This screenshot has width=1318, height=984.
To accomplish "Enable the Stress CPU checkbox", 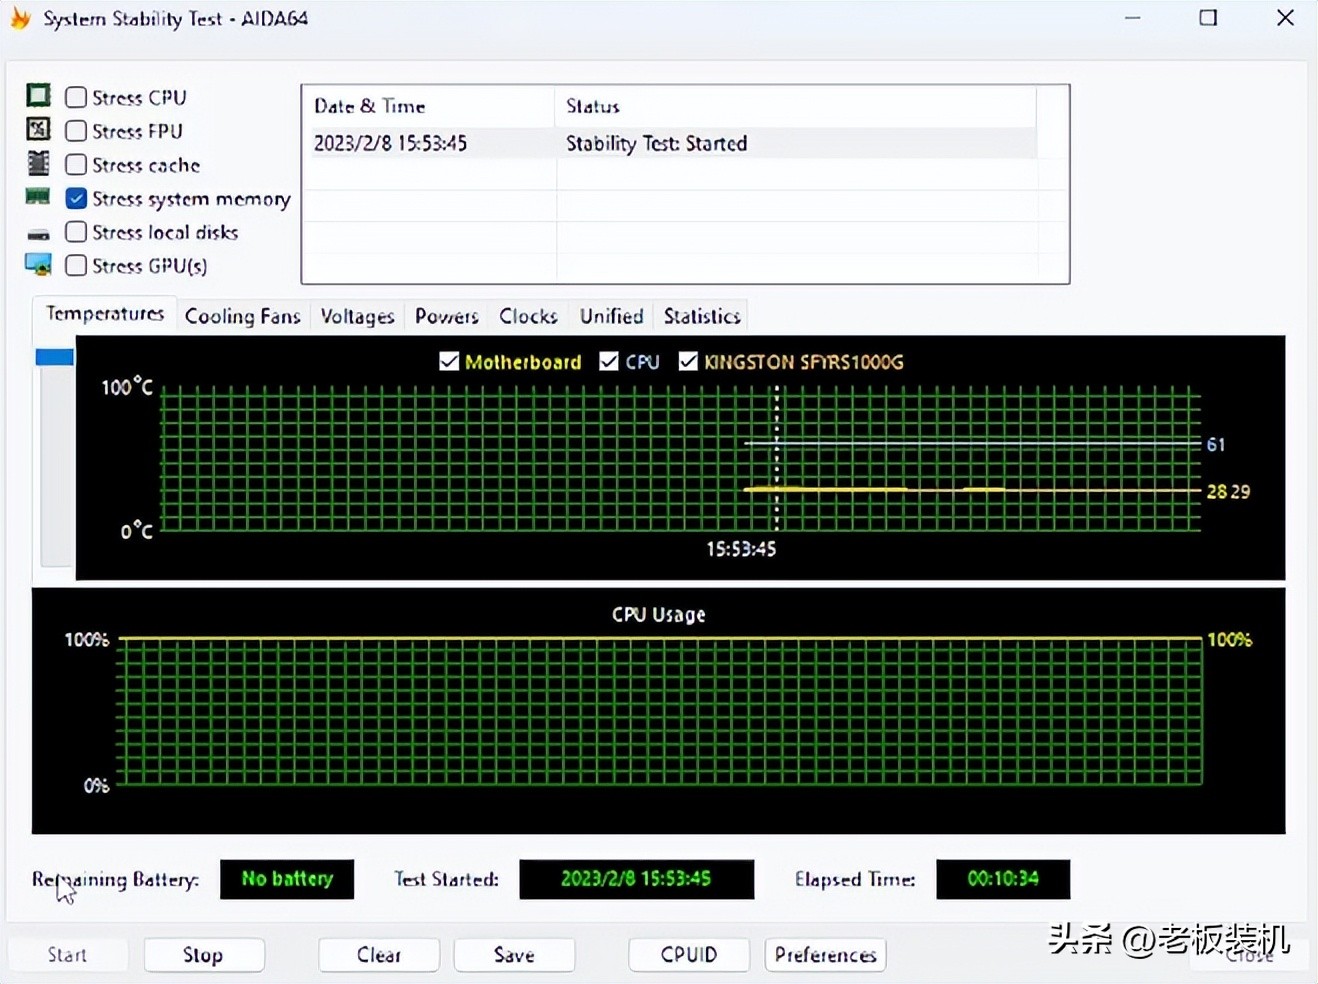I will [75, 96].
